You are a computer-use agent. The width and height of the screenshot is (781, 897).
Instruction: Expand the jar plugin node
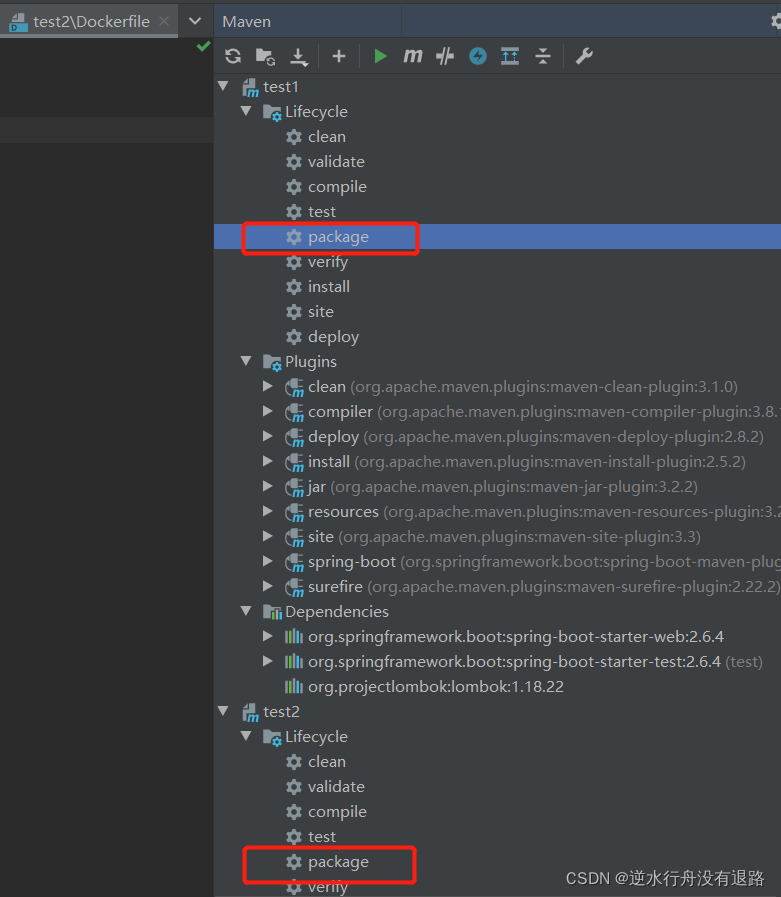click(x=267, y=486)
